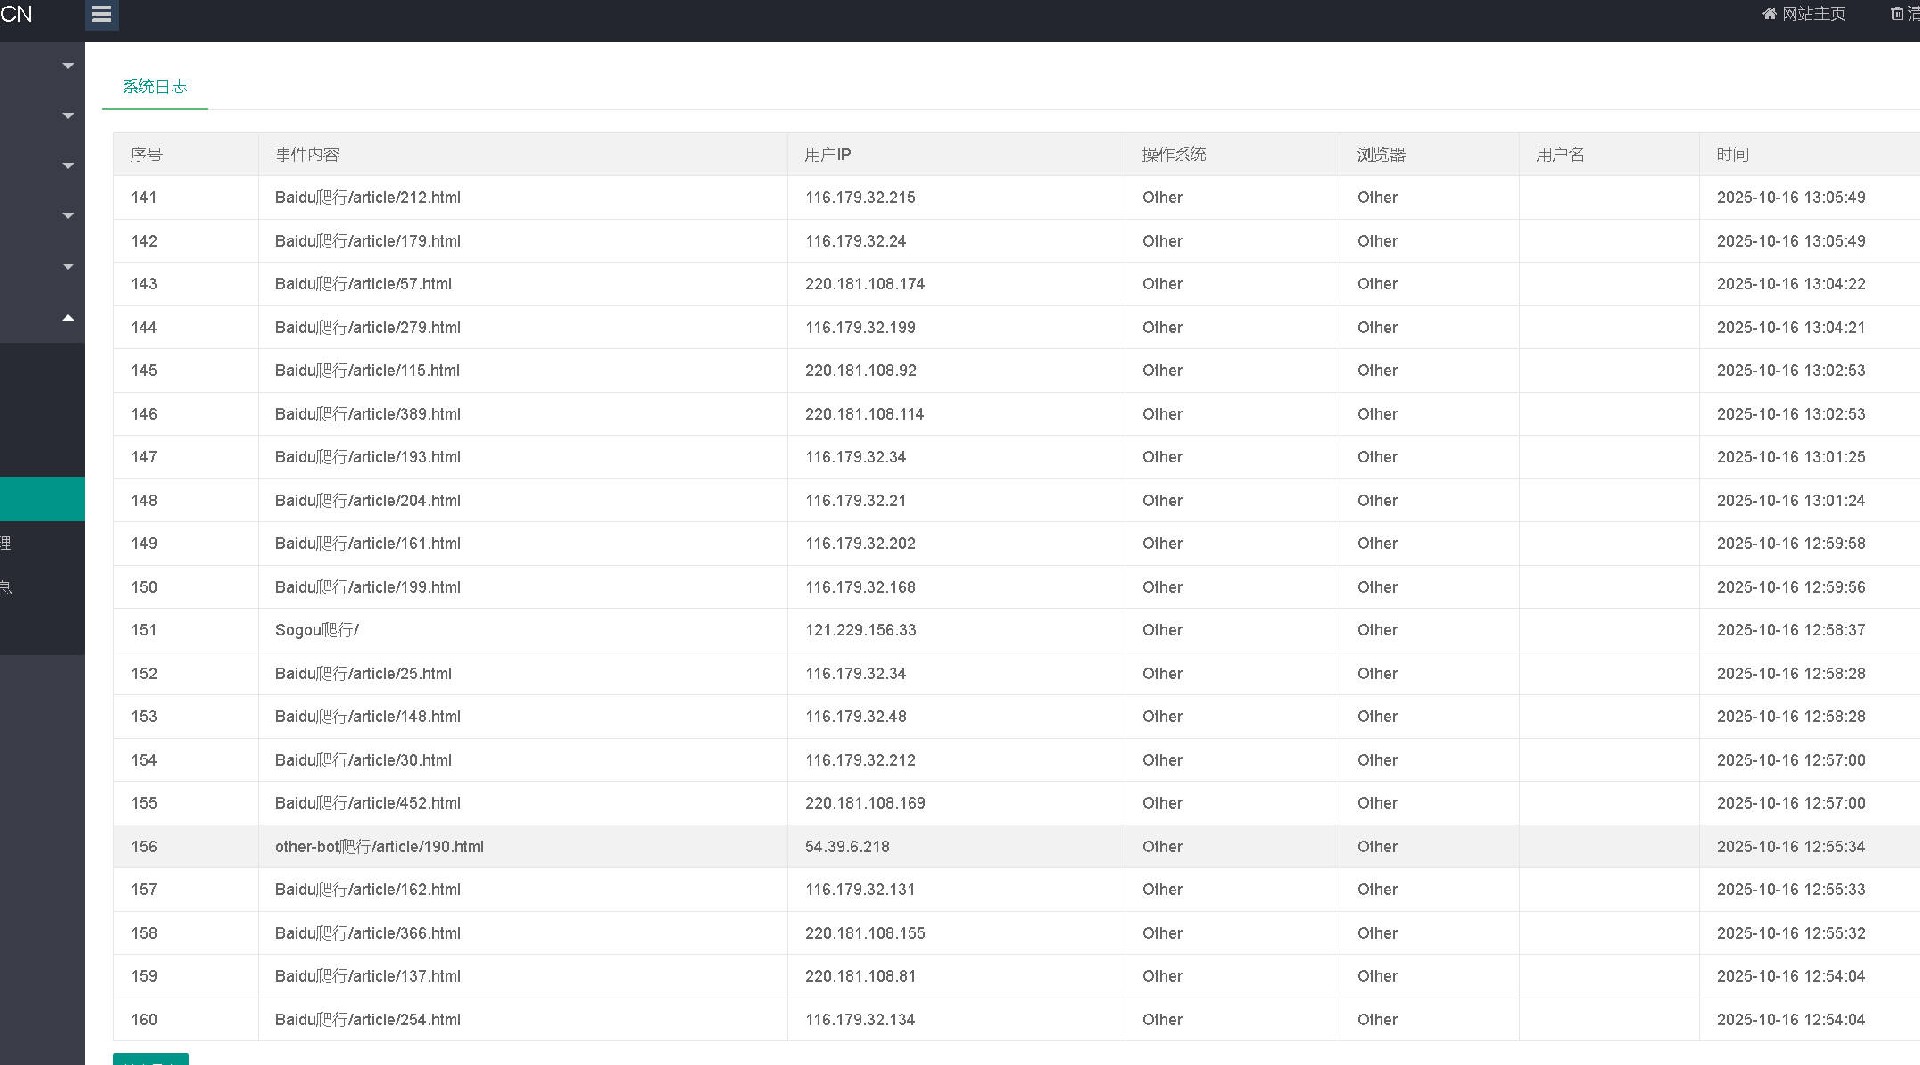Click the 时间 column header

1732,155
